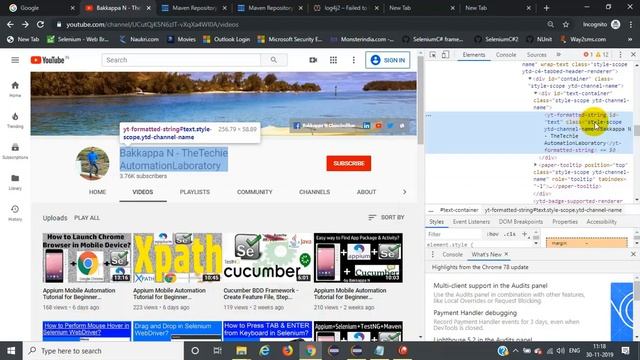640x360 pixels.
Task: Open Subscriptions in the sidebar
Action: [15, 151]
